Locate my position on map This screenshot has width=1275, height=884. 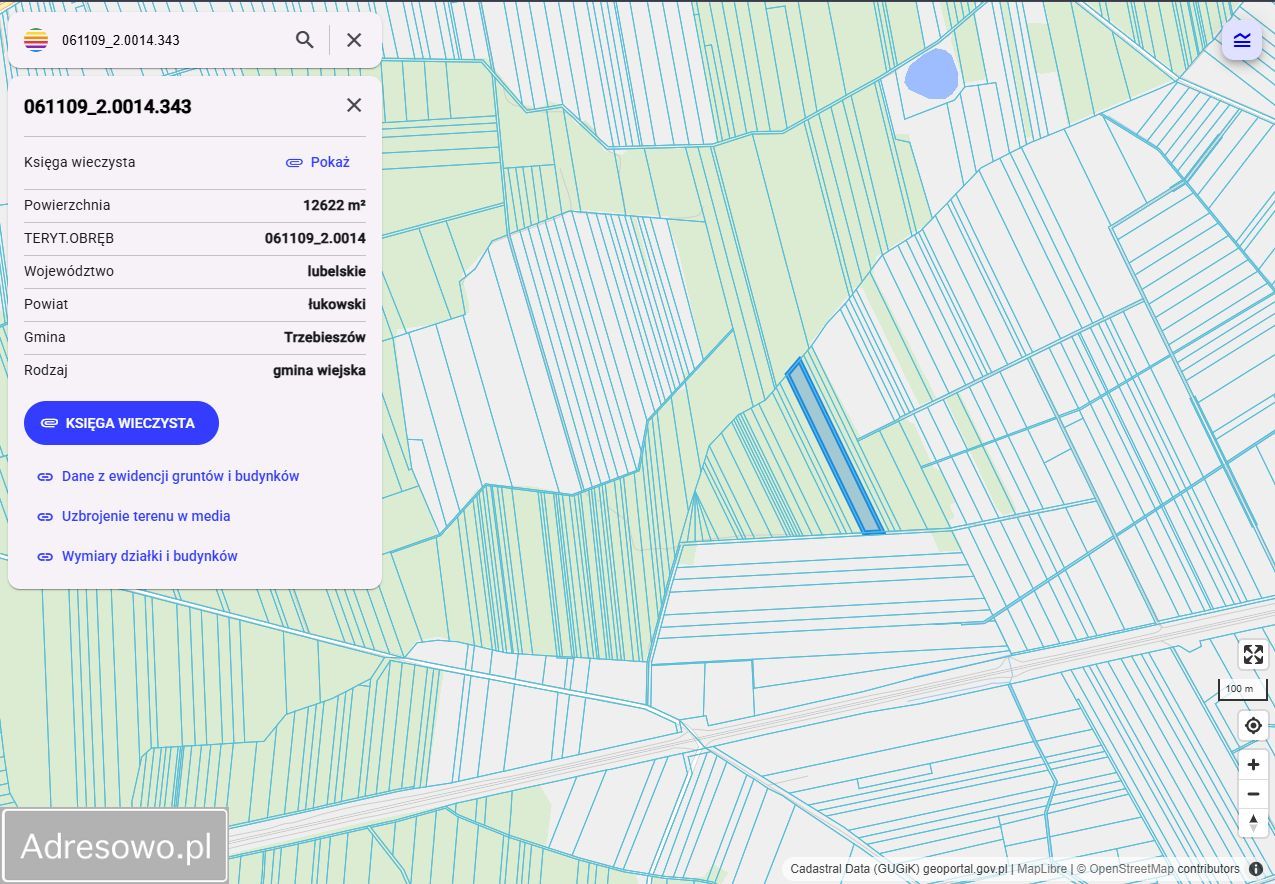point(1253,725)
